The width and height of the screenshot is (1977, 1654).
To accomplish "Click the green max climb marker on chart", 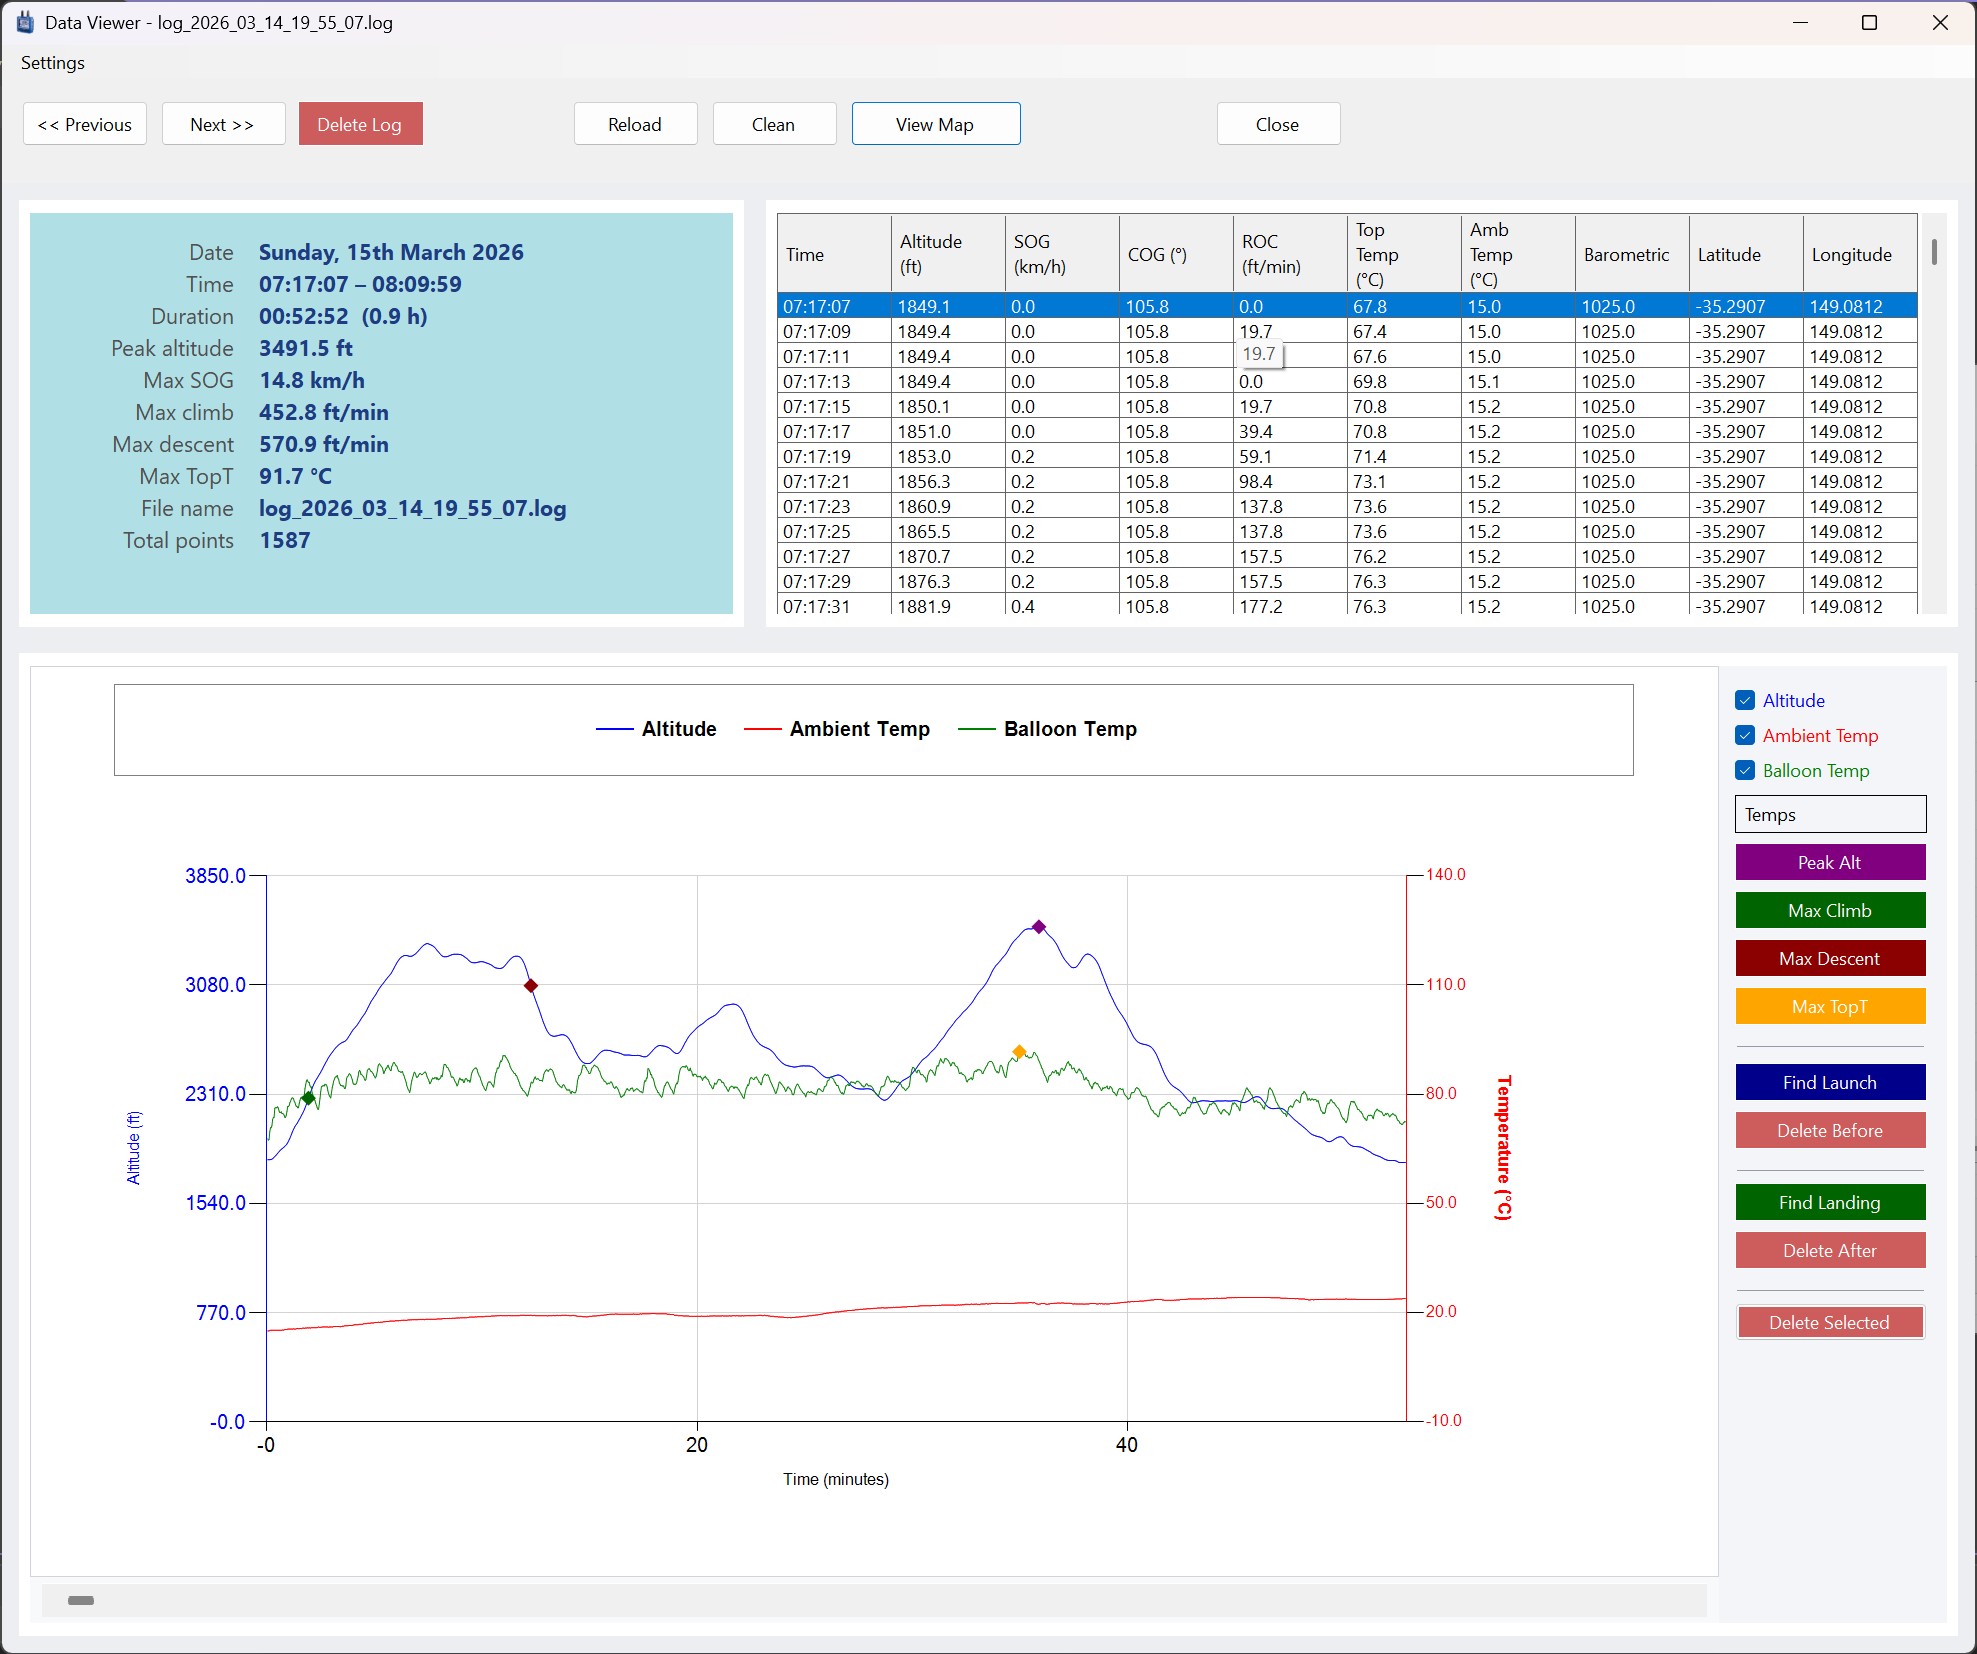I will tap(308, 1098).
